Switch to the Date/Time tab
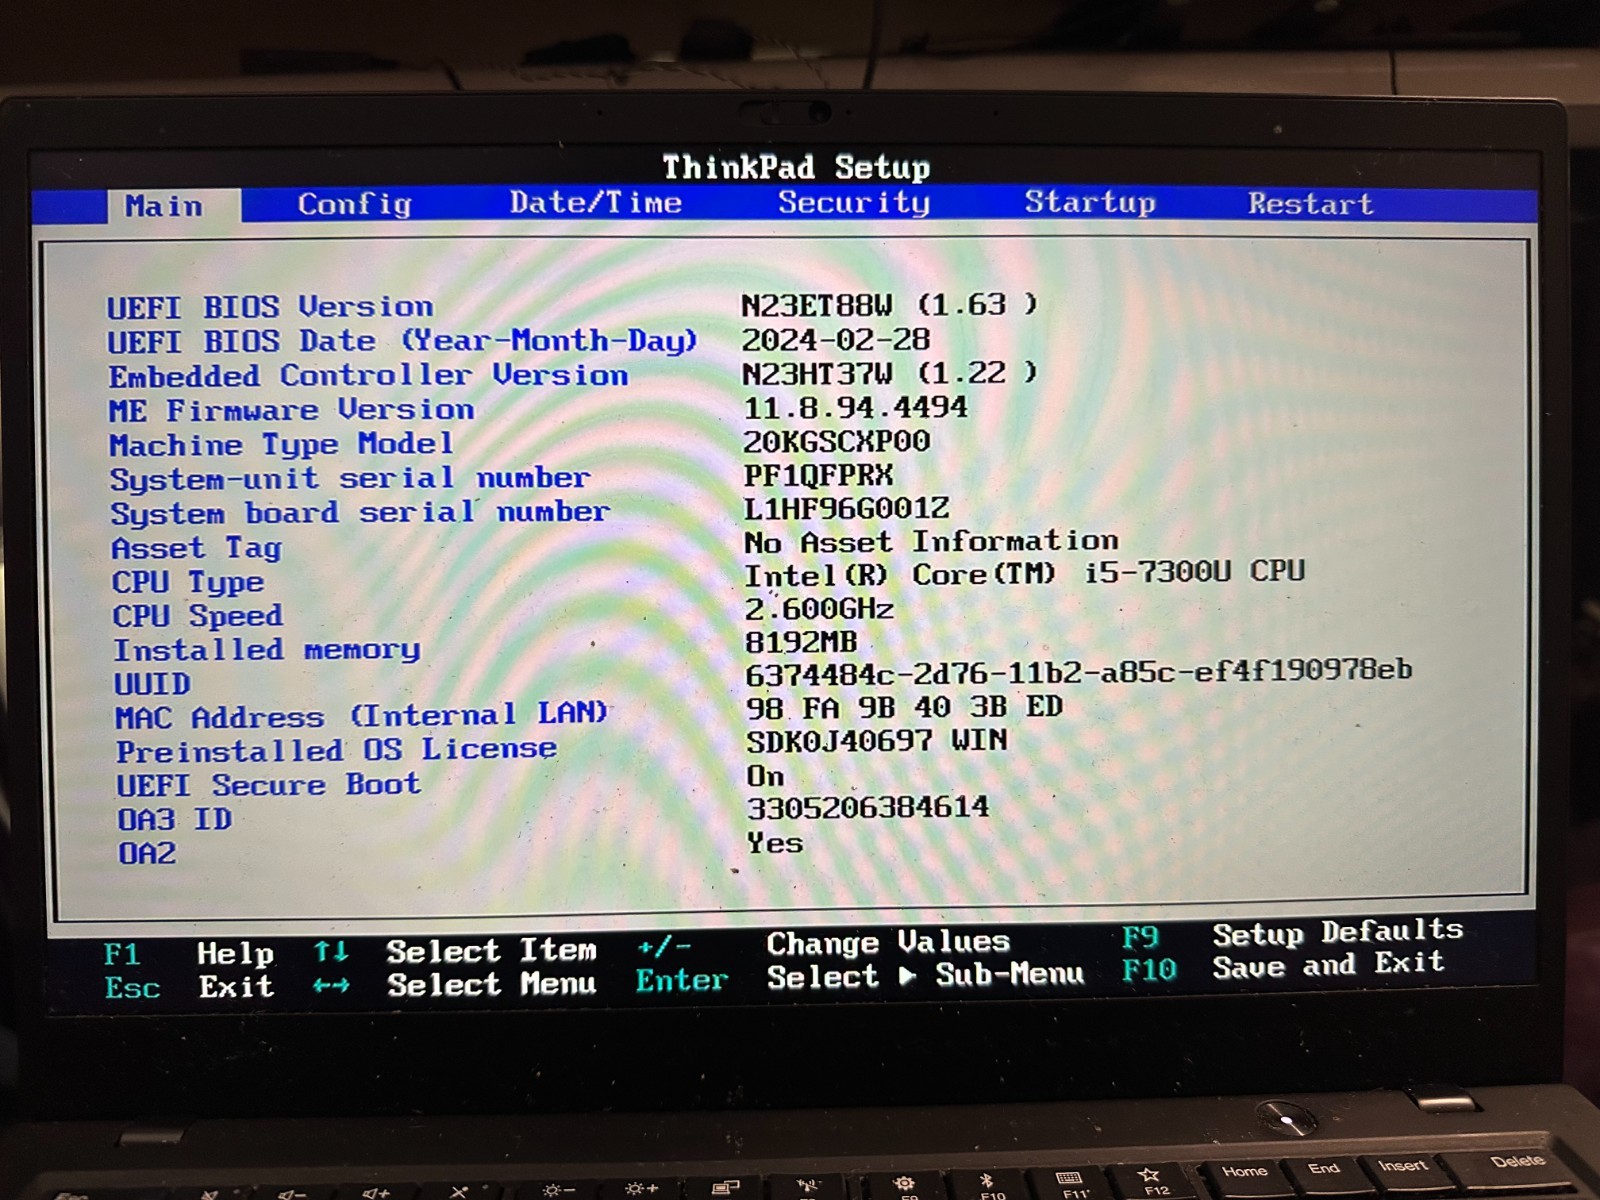The image size is (1600, 1200). [596, 202]
